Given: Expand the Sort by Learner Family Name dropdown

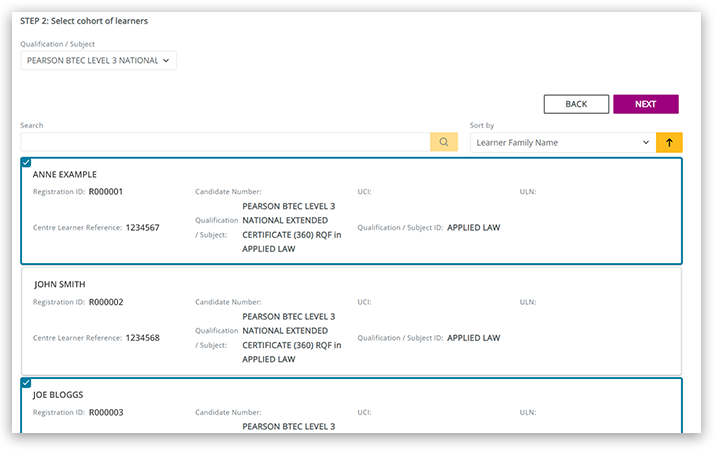Looking at the screenshot, I should click(x=560, y=142).
